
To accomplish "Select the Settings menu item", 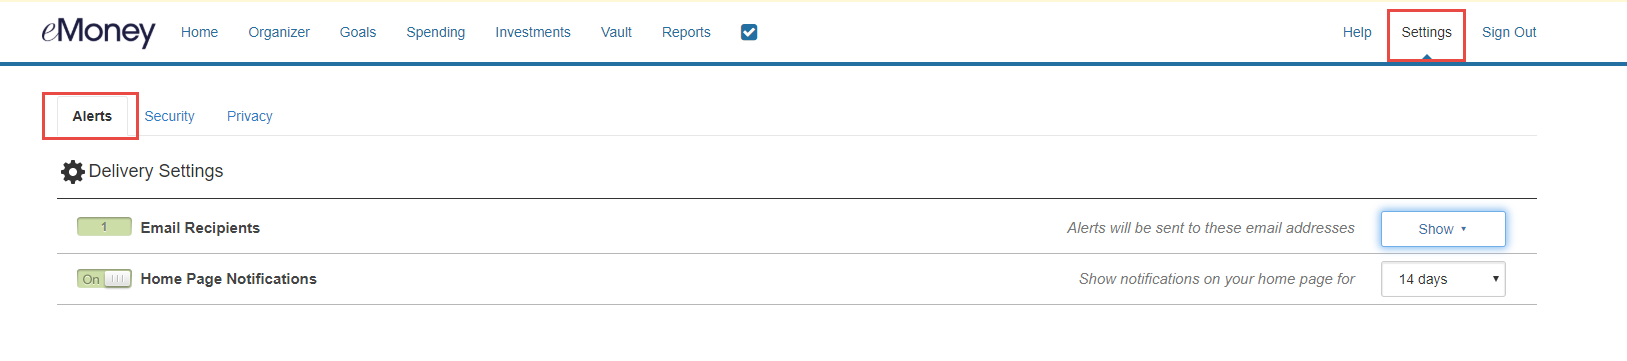I will [x=1426, y=34].
